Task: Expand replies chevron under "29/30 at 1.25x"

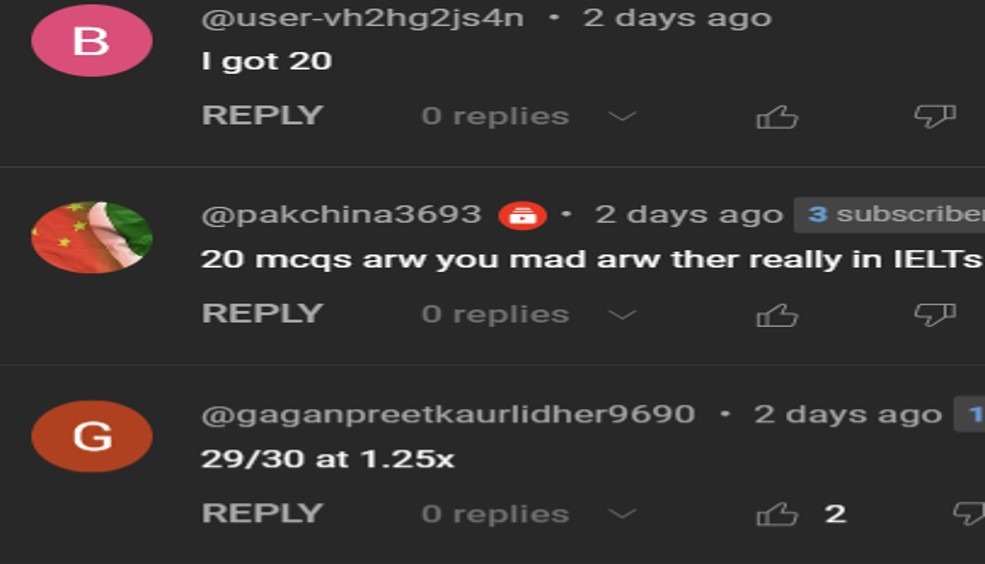Action: [623, 514]
